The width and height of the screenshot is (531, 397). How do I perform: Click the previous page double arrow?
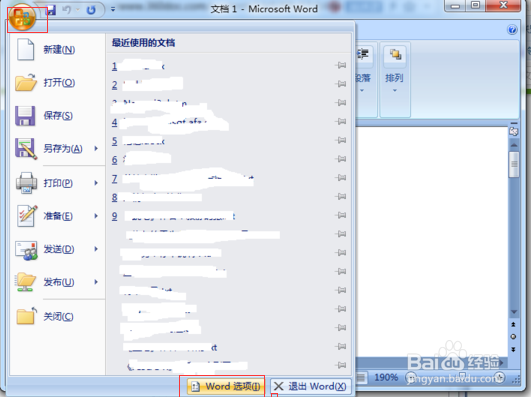click(513, 325)
